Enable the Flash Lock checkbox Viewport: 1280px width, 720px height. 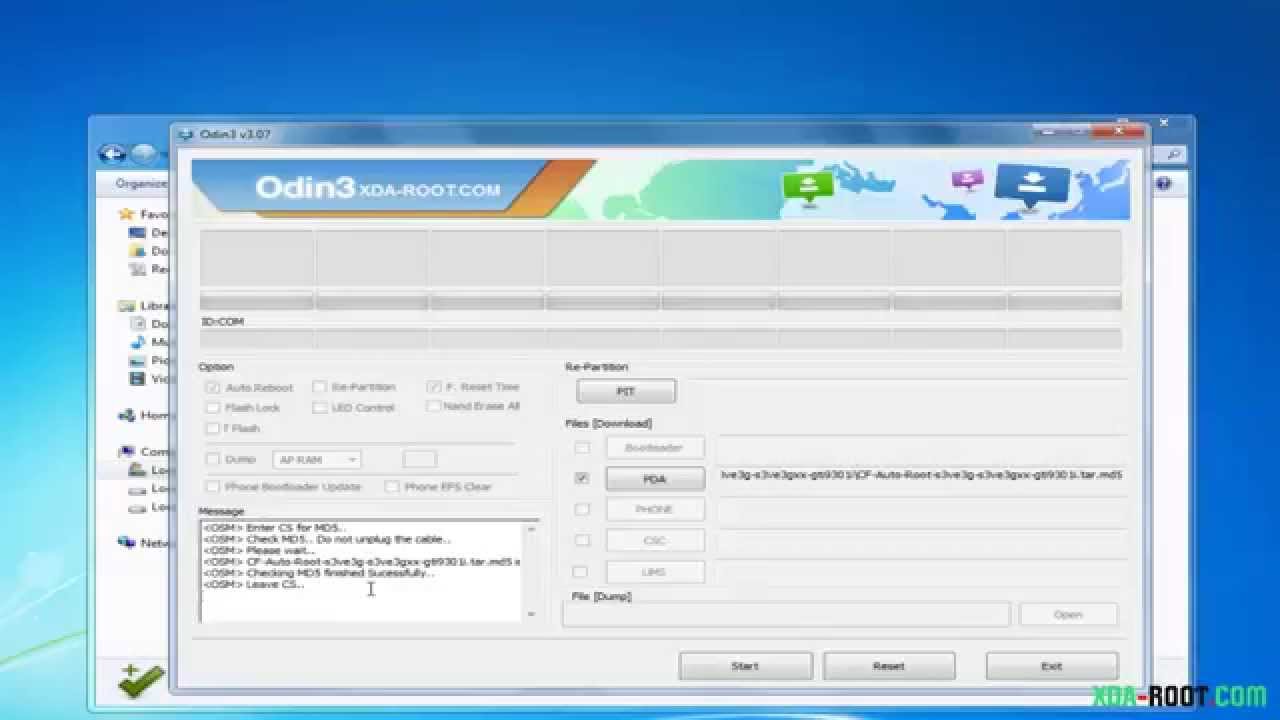[x=213, y=407]
